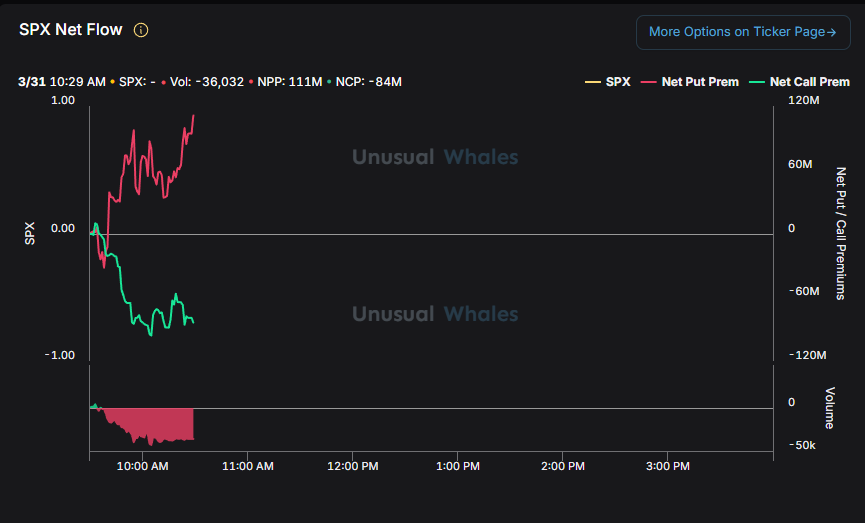Select the SPX Net Flow title
This screenshot has width=865, height=523.
tap(71, 30)
